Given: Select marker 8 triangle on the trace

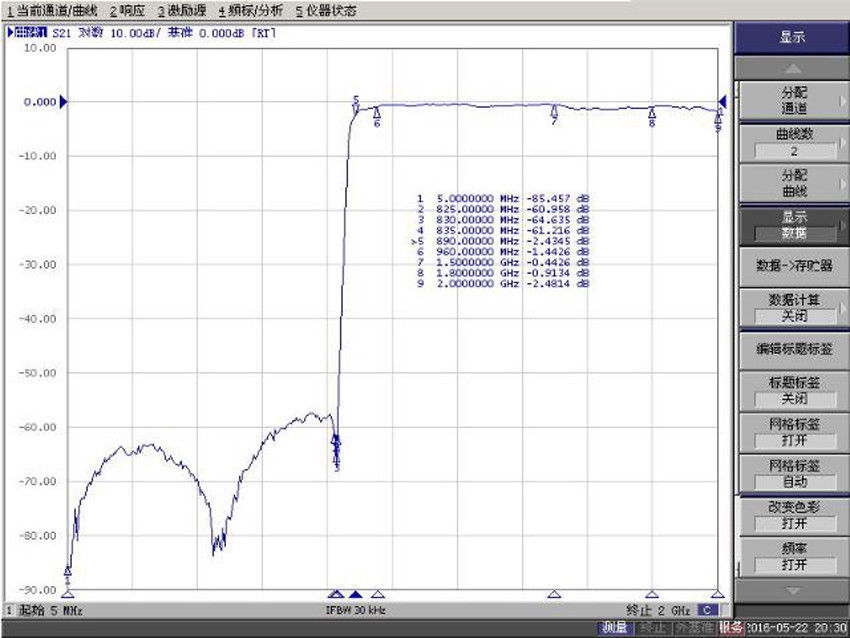Looking at the screenshot, I should pos(652,112).
